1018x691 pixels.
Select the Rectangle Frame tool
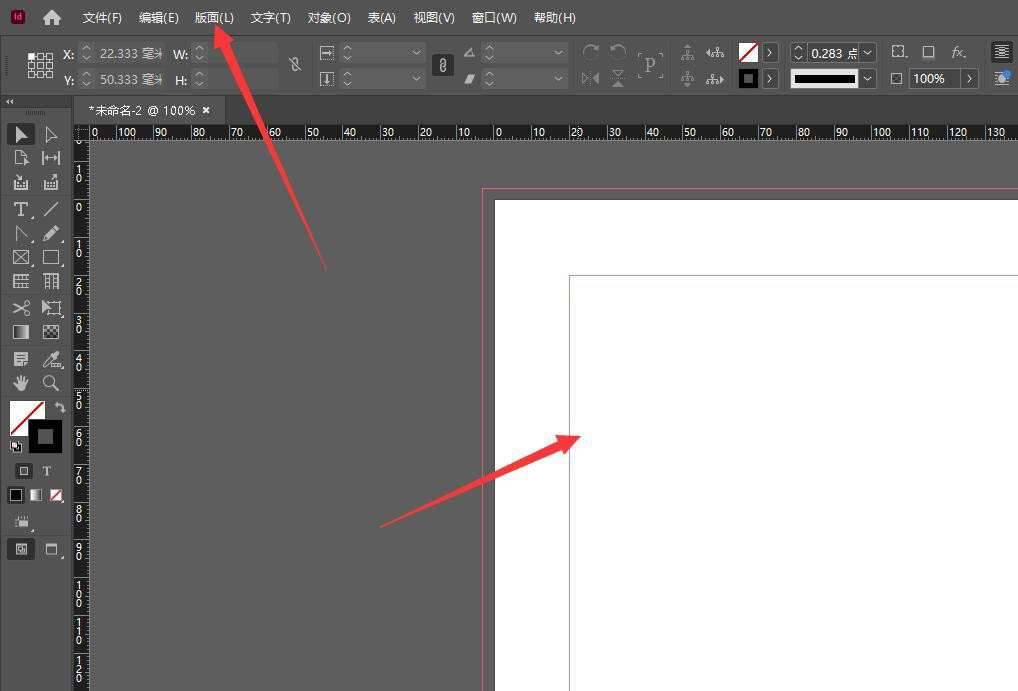click(20, 258)
